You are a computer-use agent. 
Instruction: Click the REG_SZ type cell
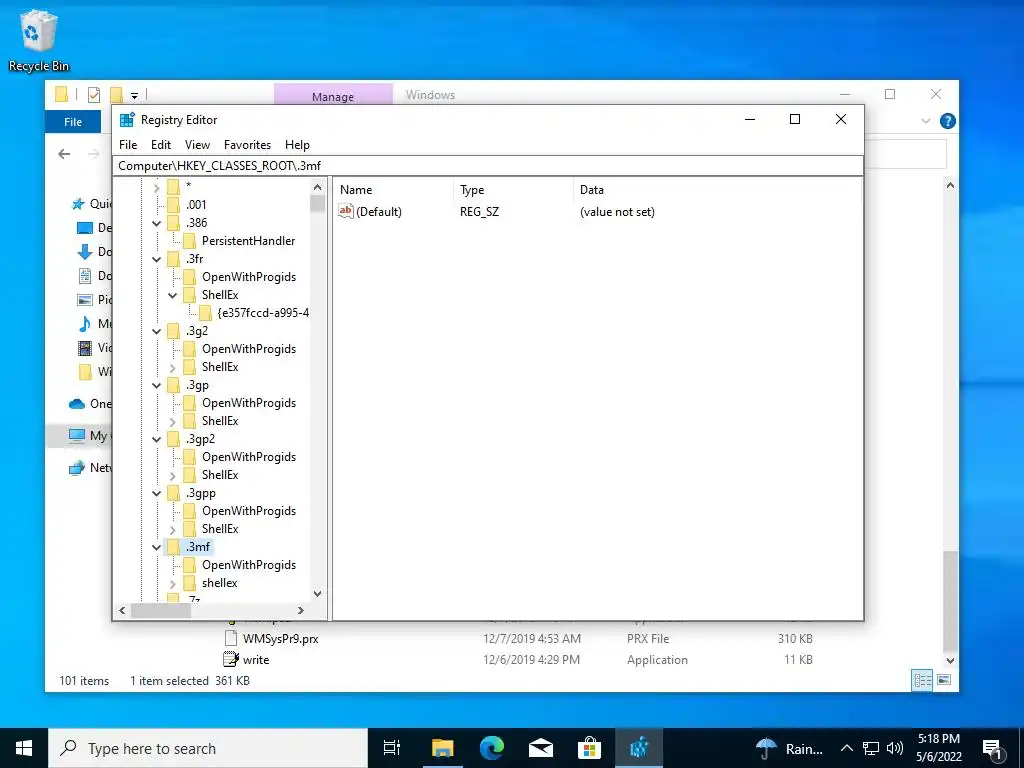pos(479,212)
